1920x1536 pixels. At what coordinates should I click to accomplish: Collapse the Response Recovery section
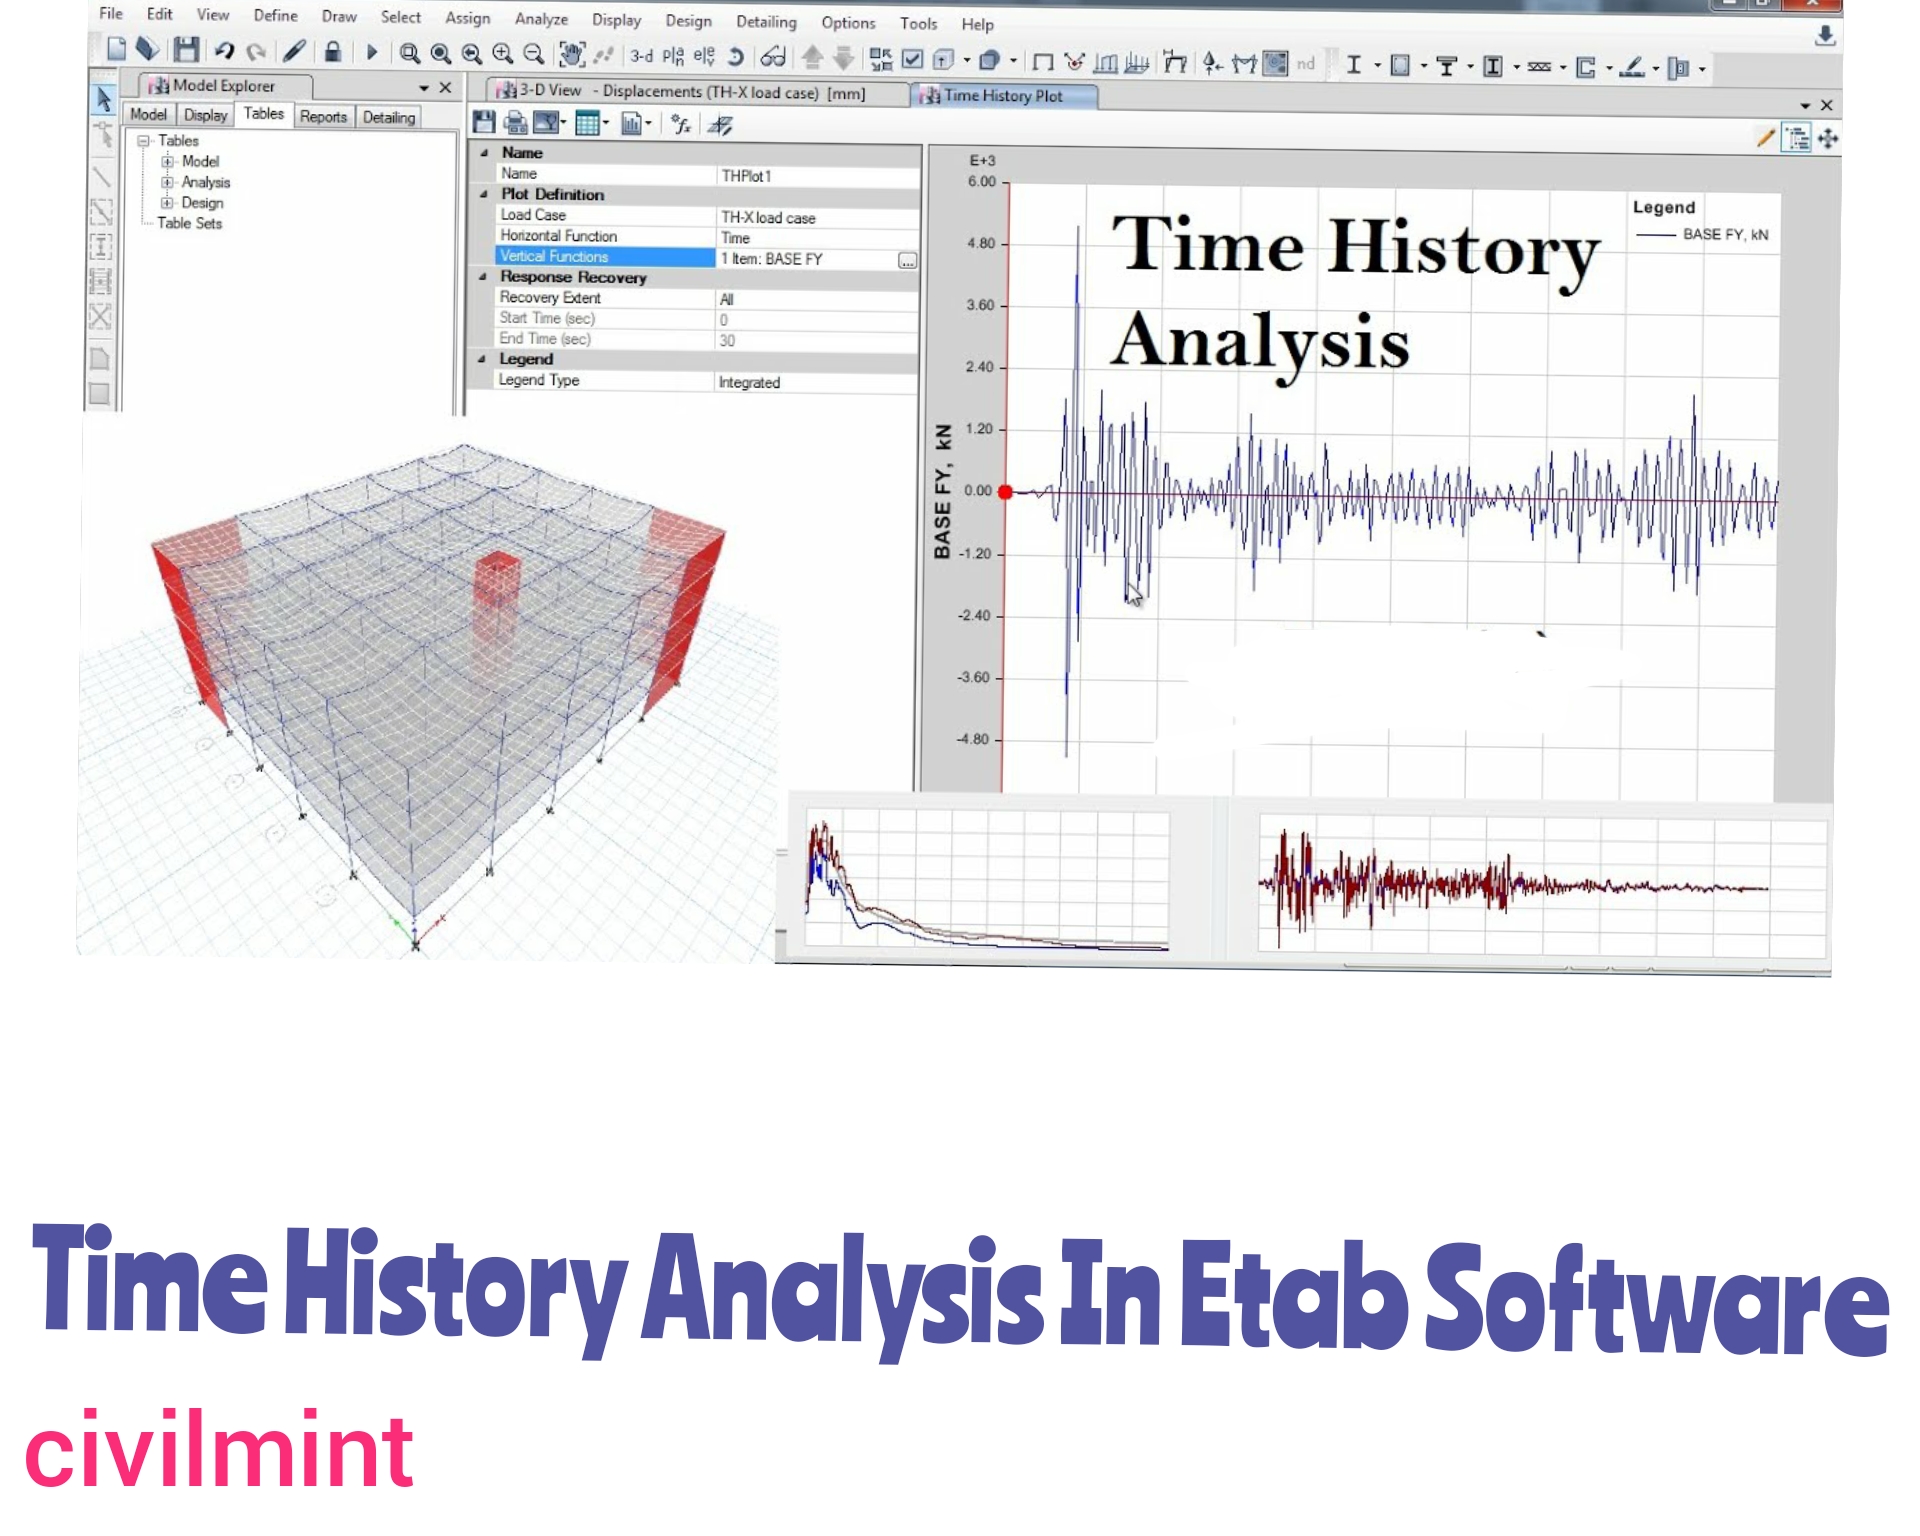pyautogui.click(x=483, y=276)
